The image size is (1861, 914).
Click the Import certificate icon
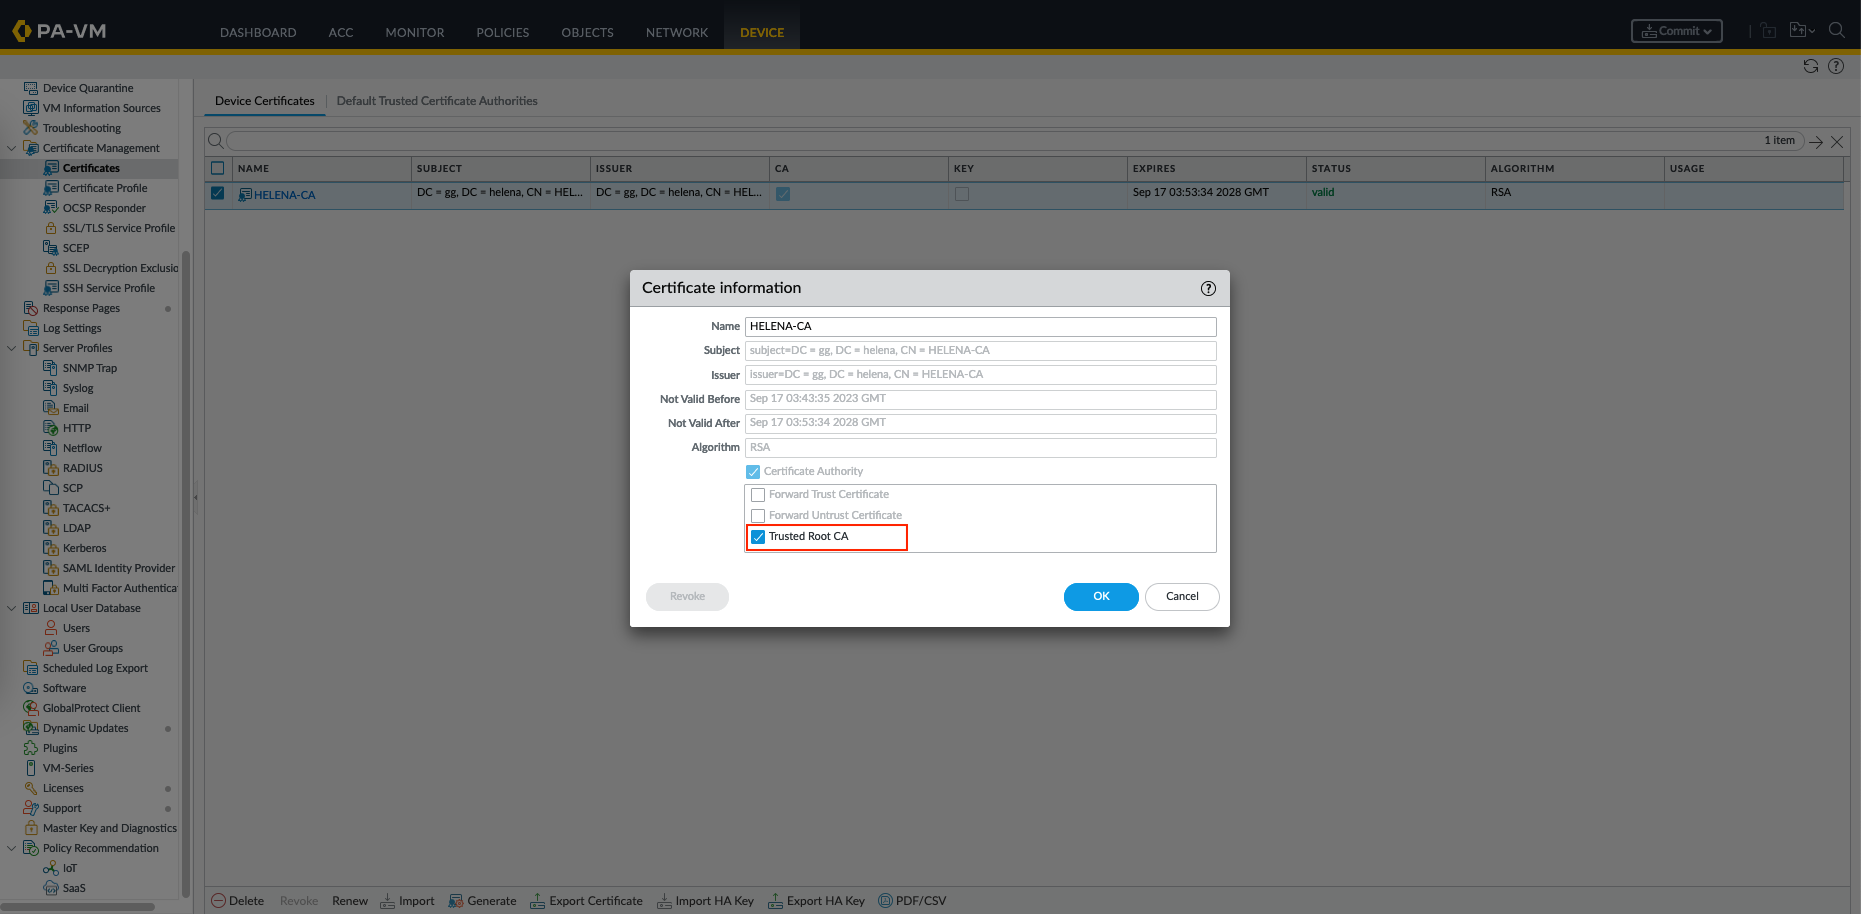tap(388, 901)
